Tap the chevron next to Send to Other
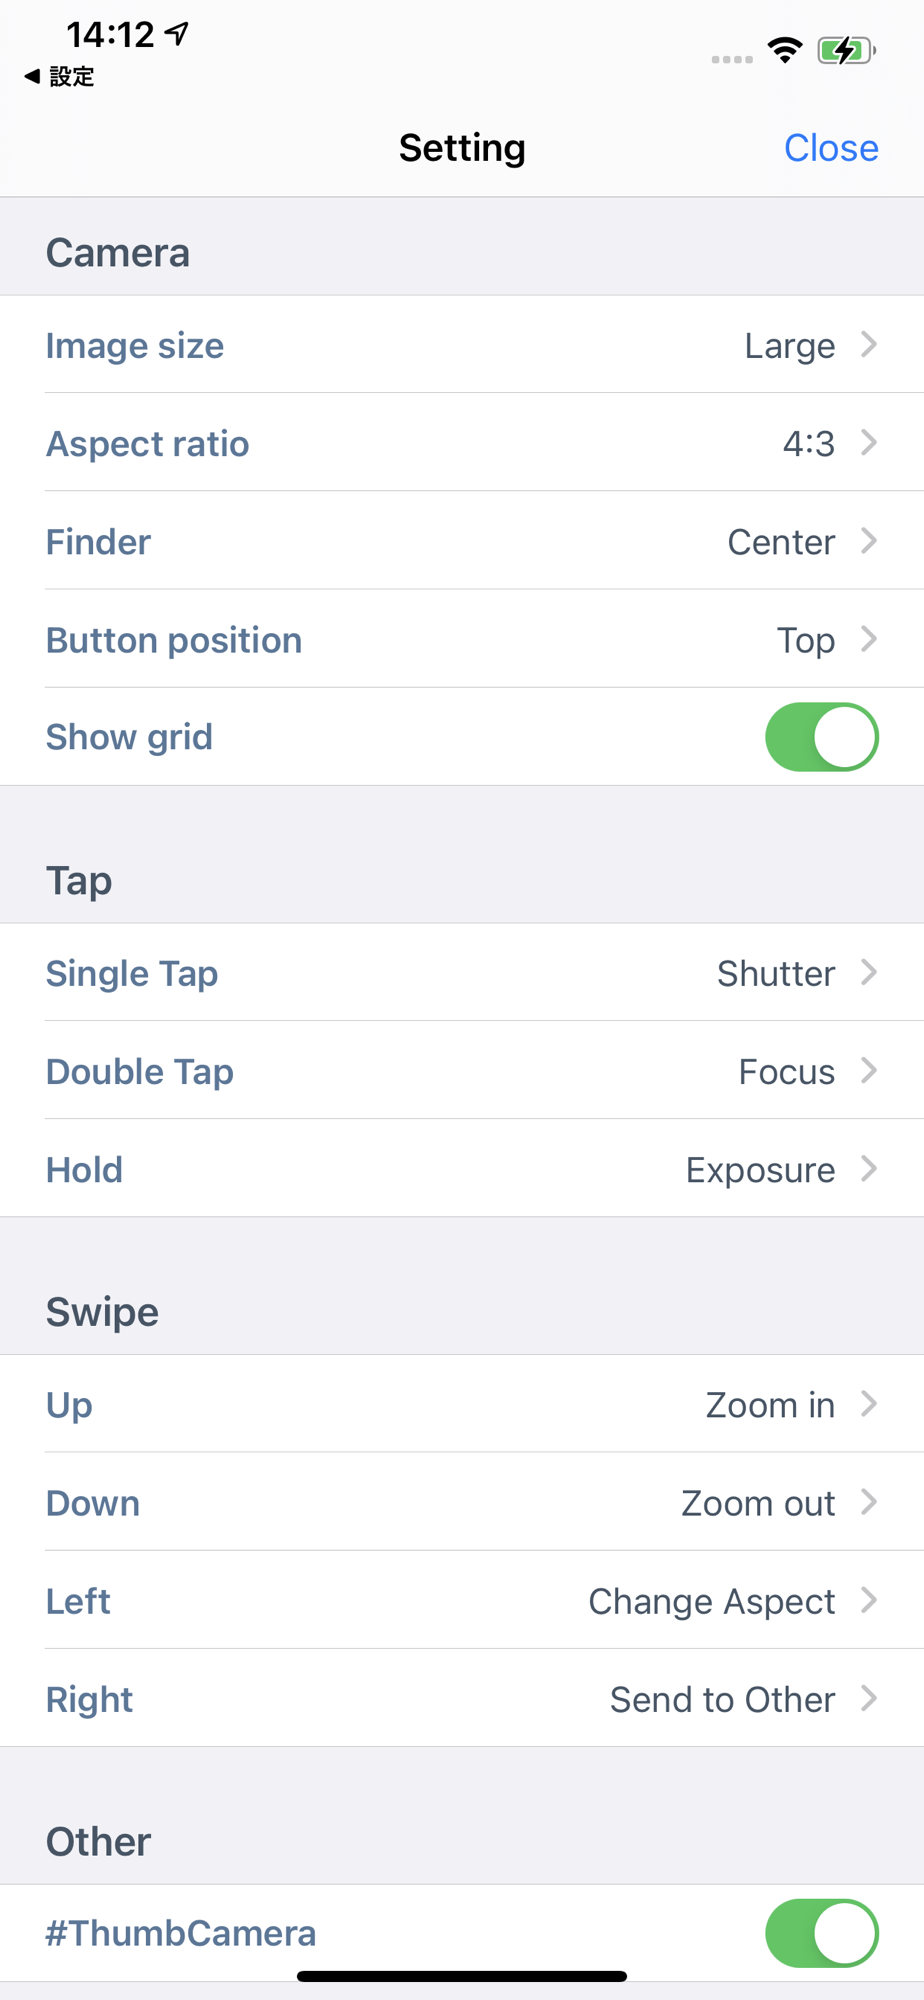Image resolution: width=924 pixels, height=2000 pixels. pos(869,1698)
